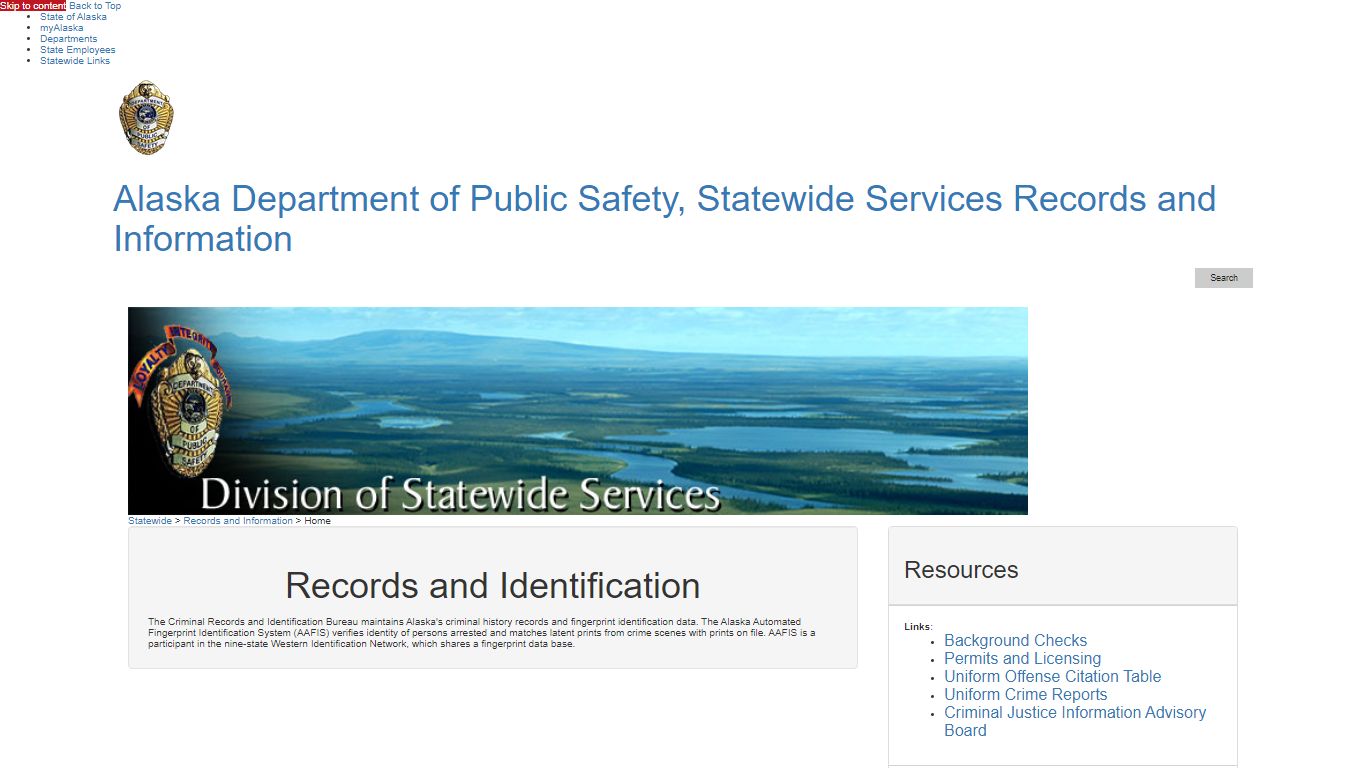
Task: Open the Uniform Crime Reports link
Action: click(x=1025, y=695)
